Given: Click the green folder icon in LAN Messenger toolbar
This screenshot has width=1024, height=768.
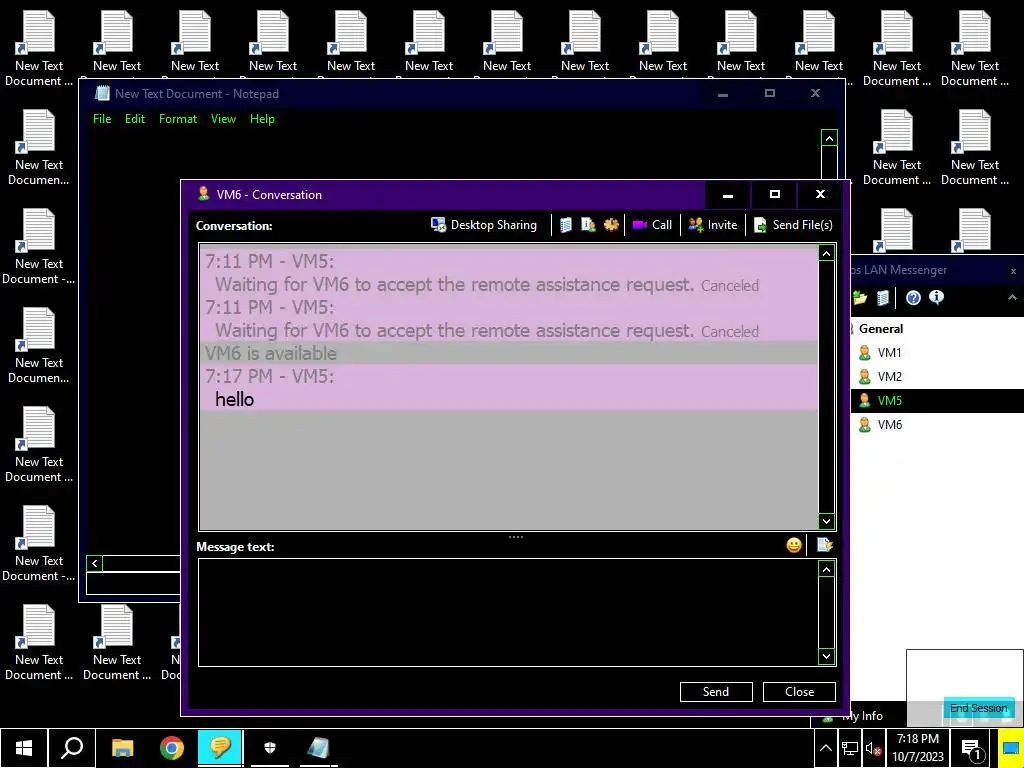Looking at the screenshot, I should 859,298.
